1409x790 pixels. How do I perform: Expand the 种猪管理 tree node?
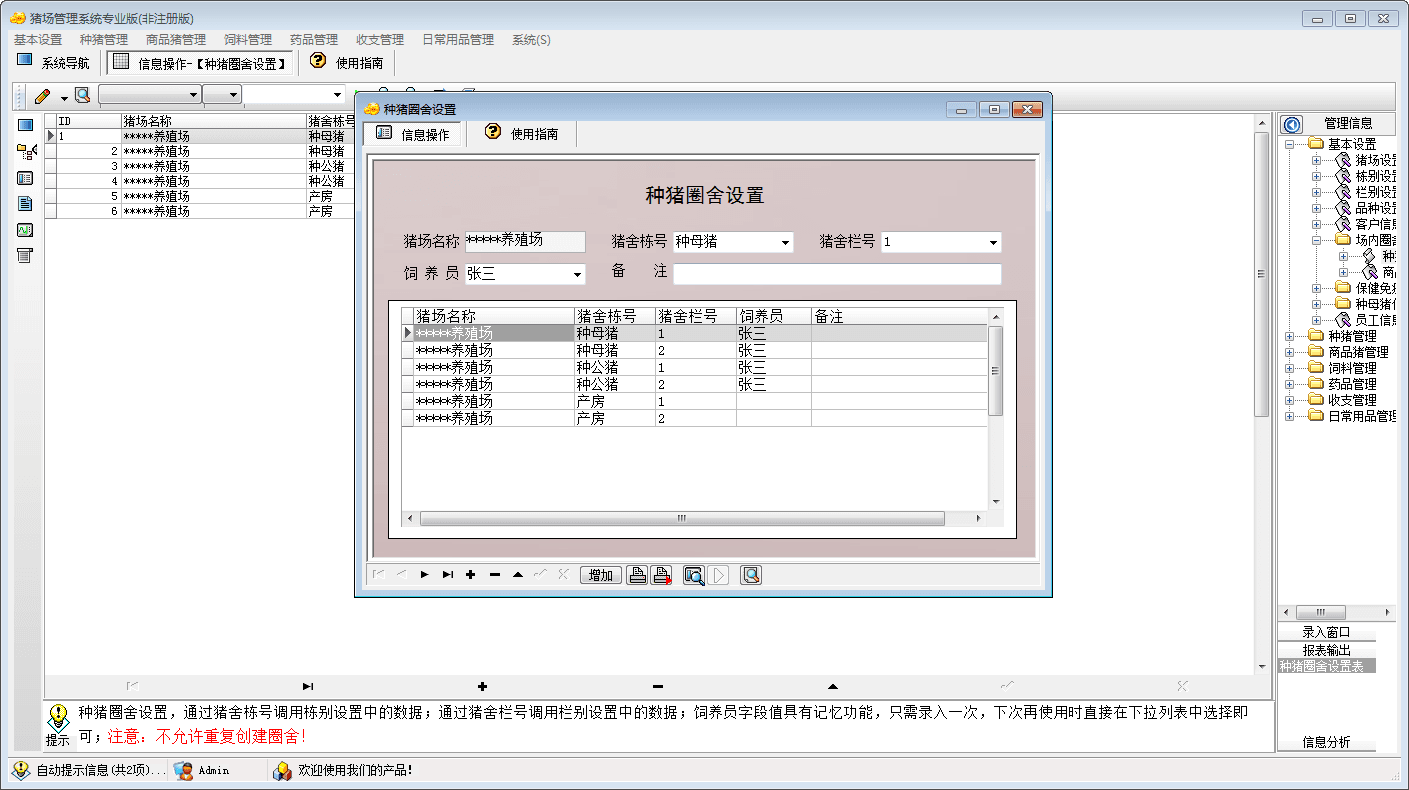click(1290, 336)
